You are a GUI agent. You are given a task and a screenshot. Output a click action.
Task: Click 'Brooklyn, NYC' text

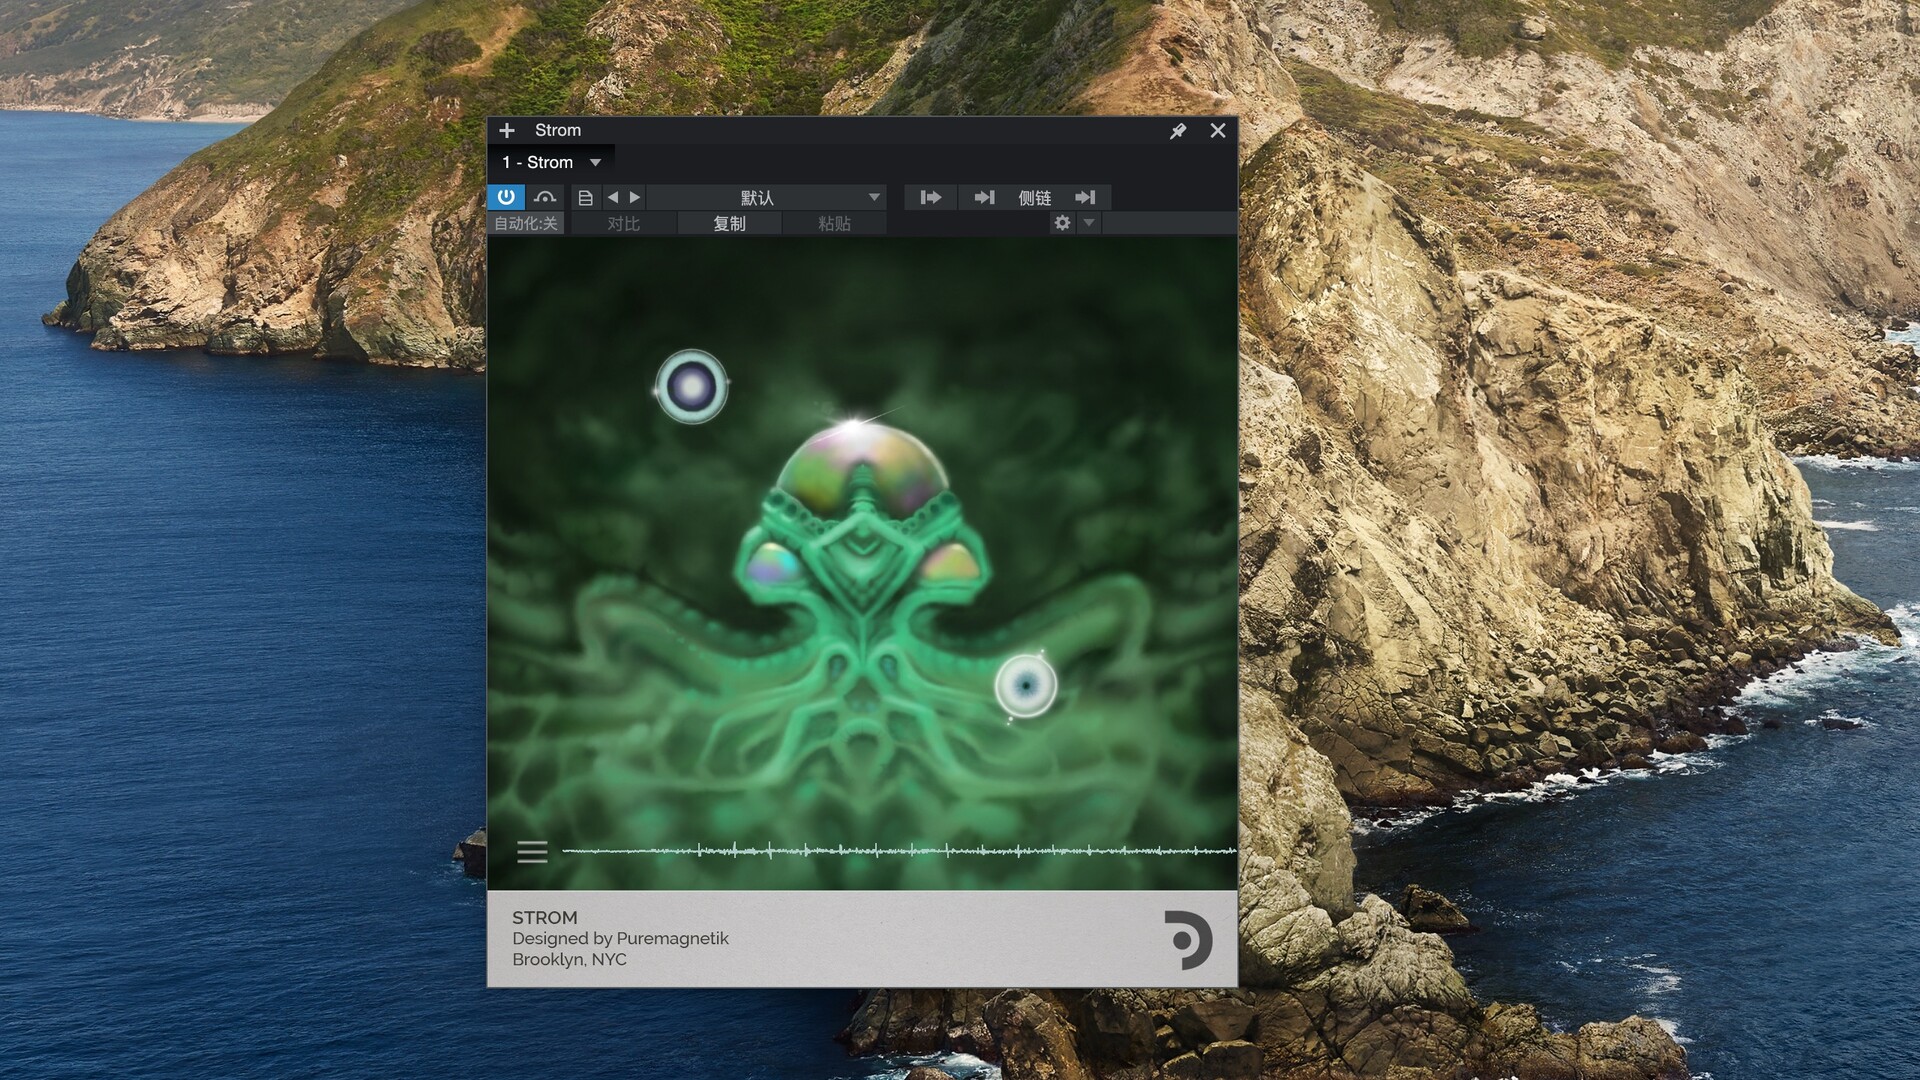coord(569,959)
